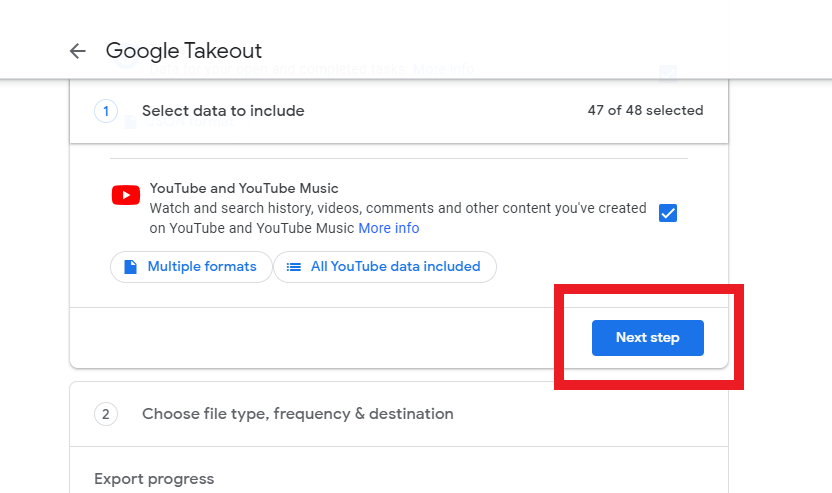Toggle the faded Tasks checkbox behind the header
This screenshot has height=493, width=832.
tap(668, 73)
